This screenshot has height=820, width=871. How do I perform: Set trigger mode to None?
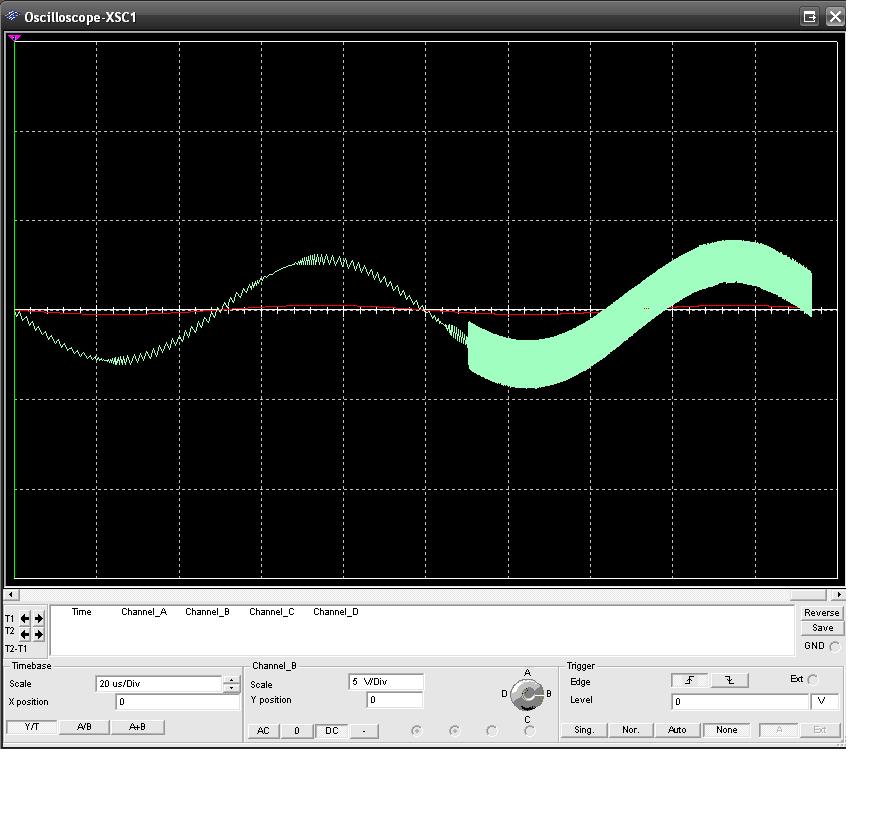(x=727, y=730)
